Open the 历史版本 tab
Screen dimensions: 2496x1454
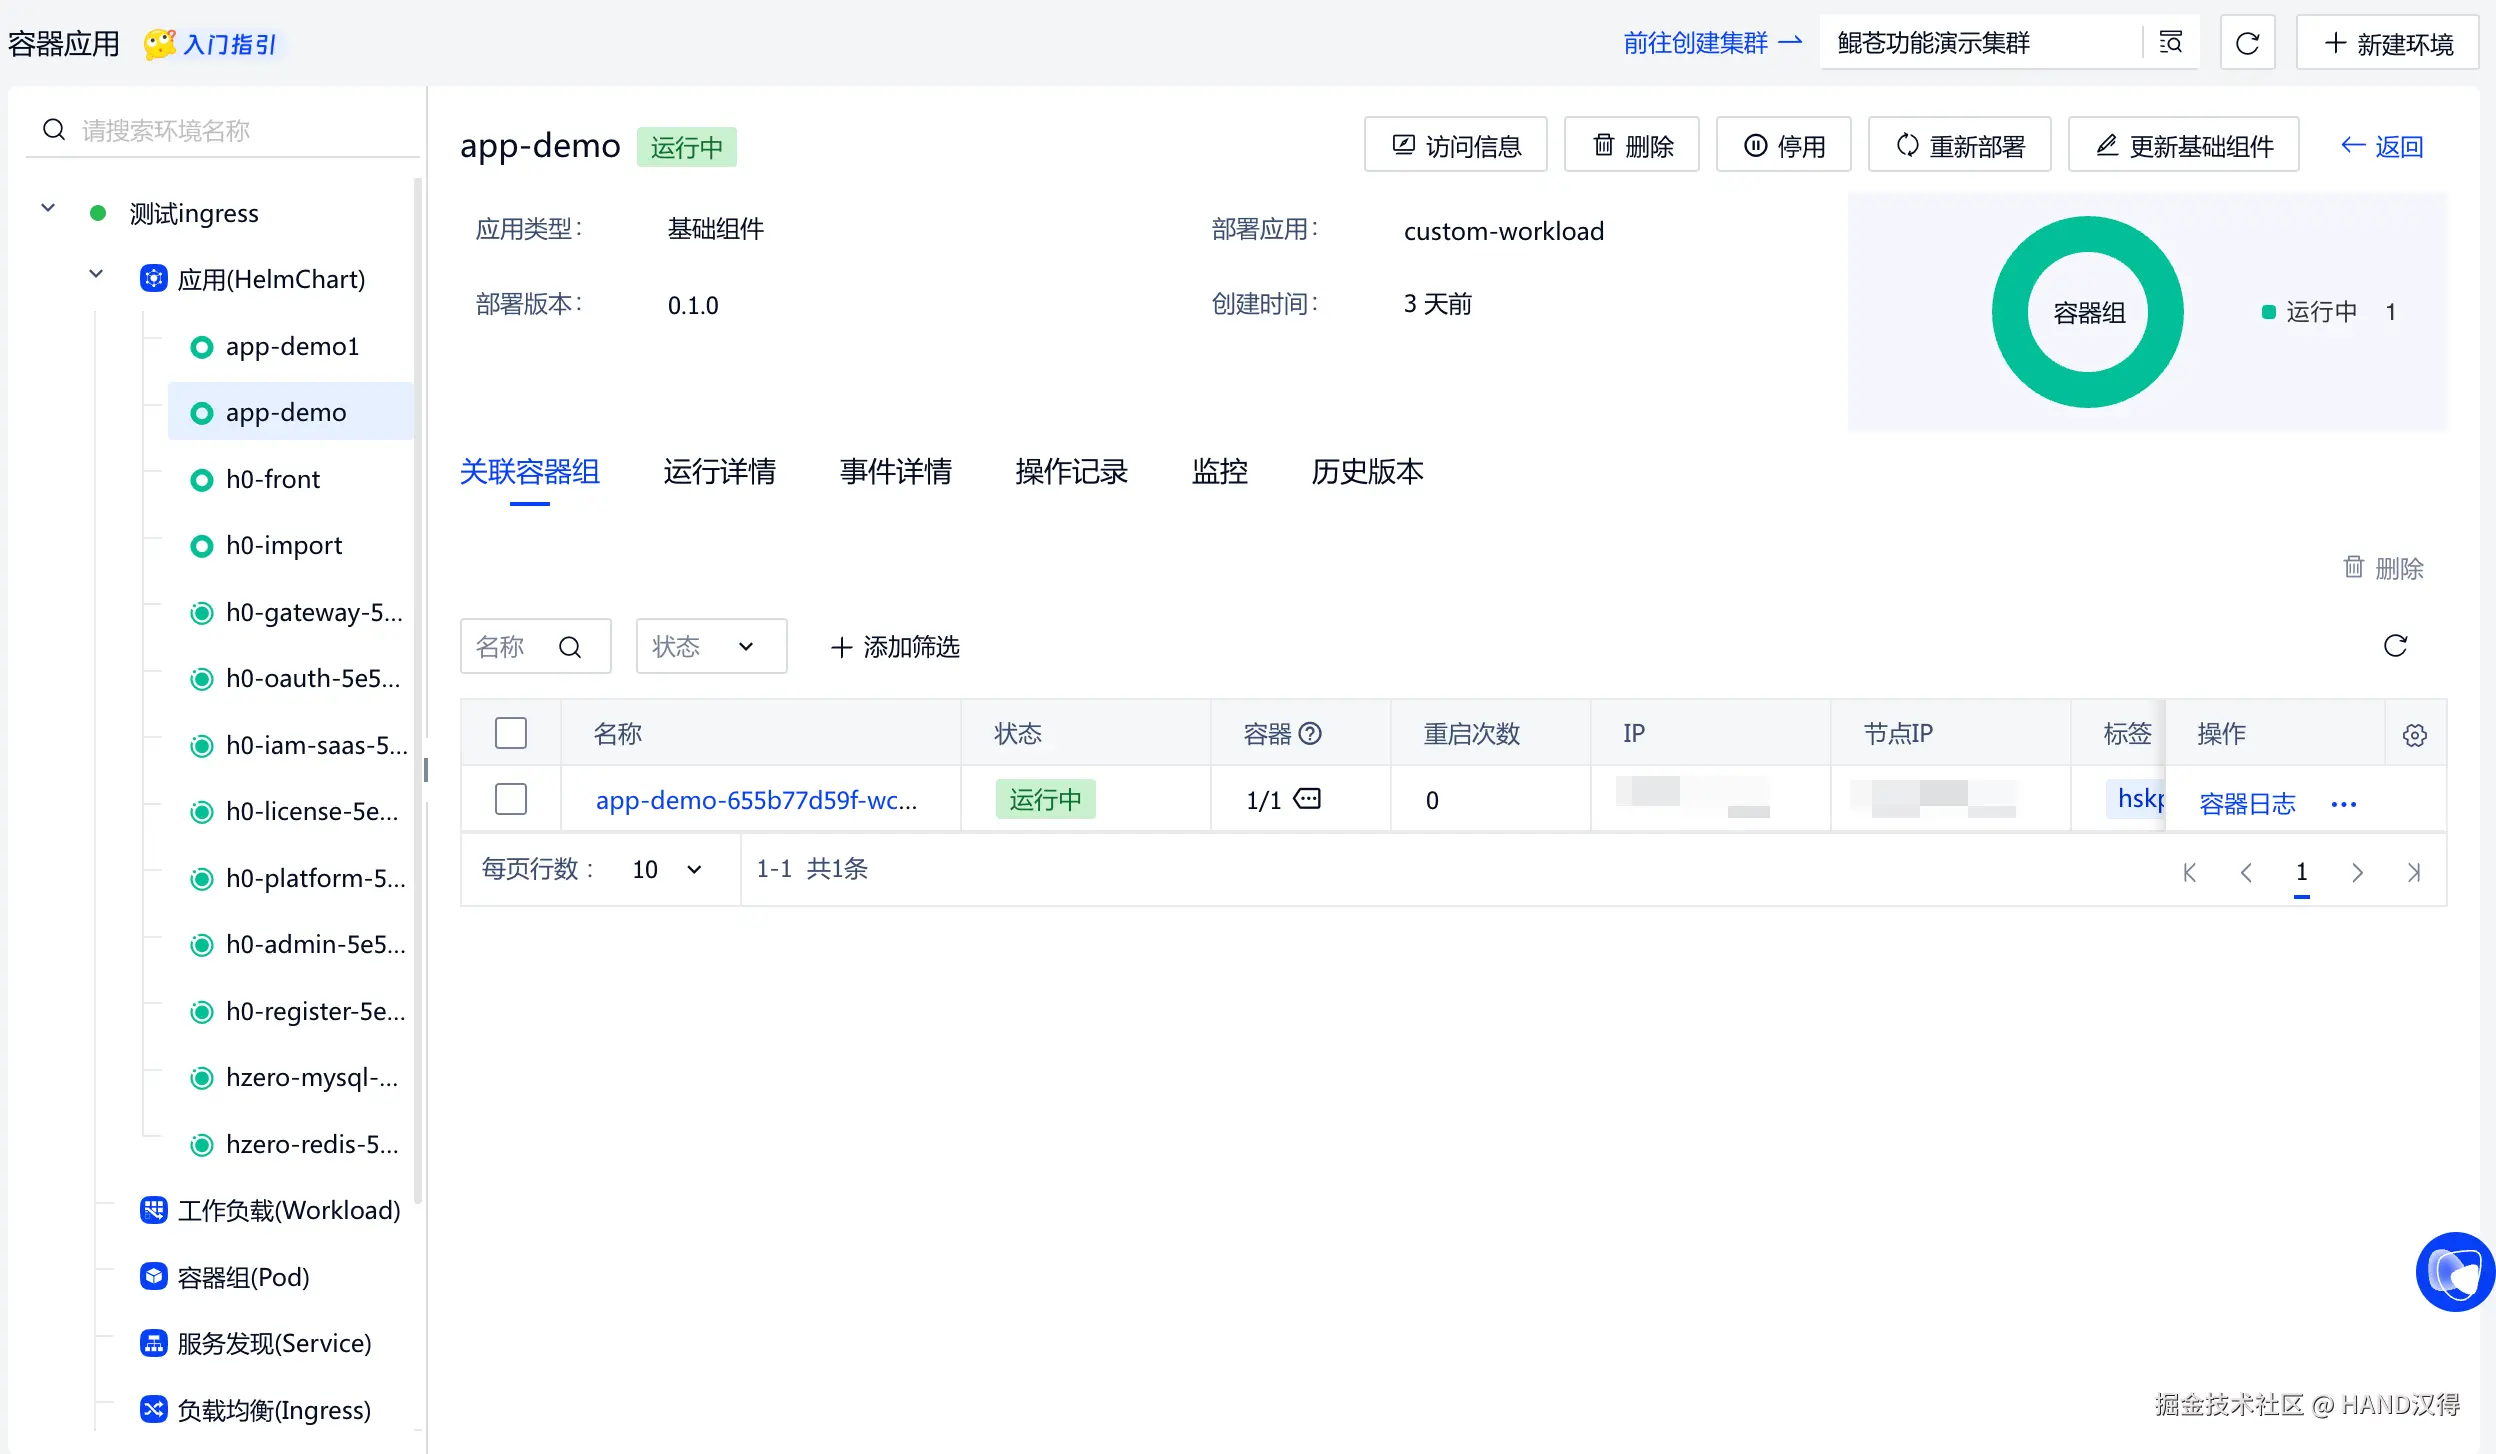coord(1367,472)
